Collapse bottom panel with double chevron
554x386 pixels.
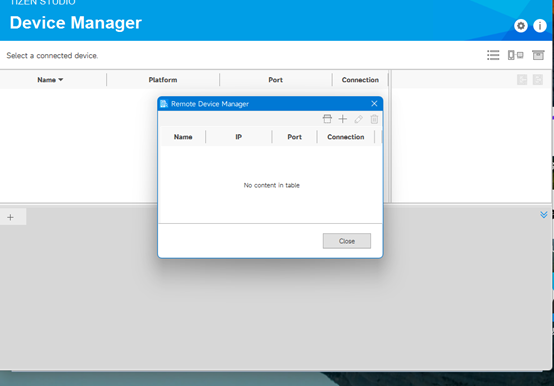(x=543, y=215)
